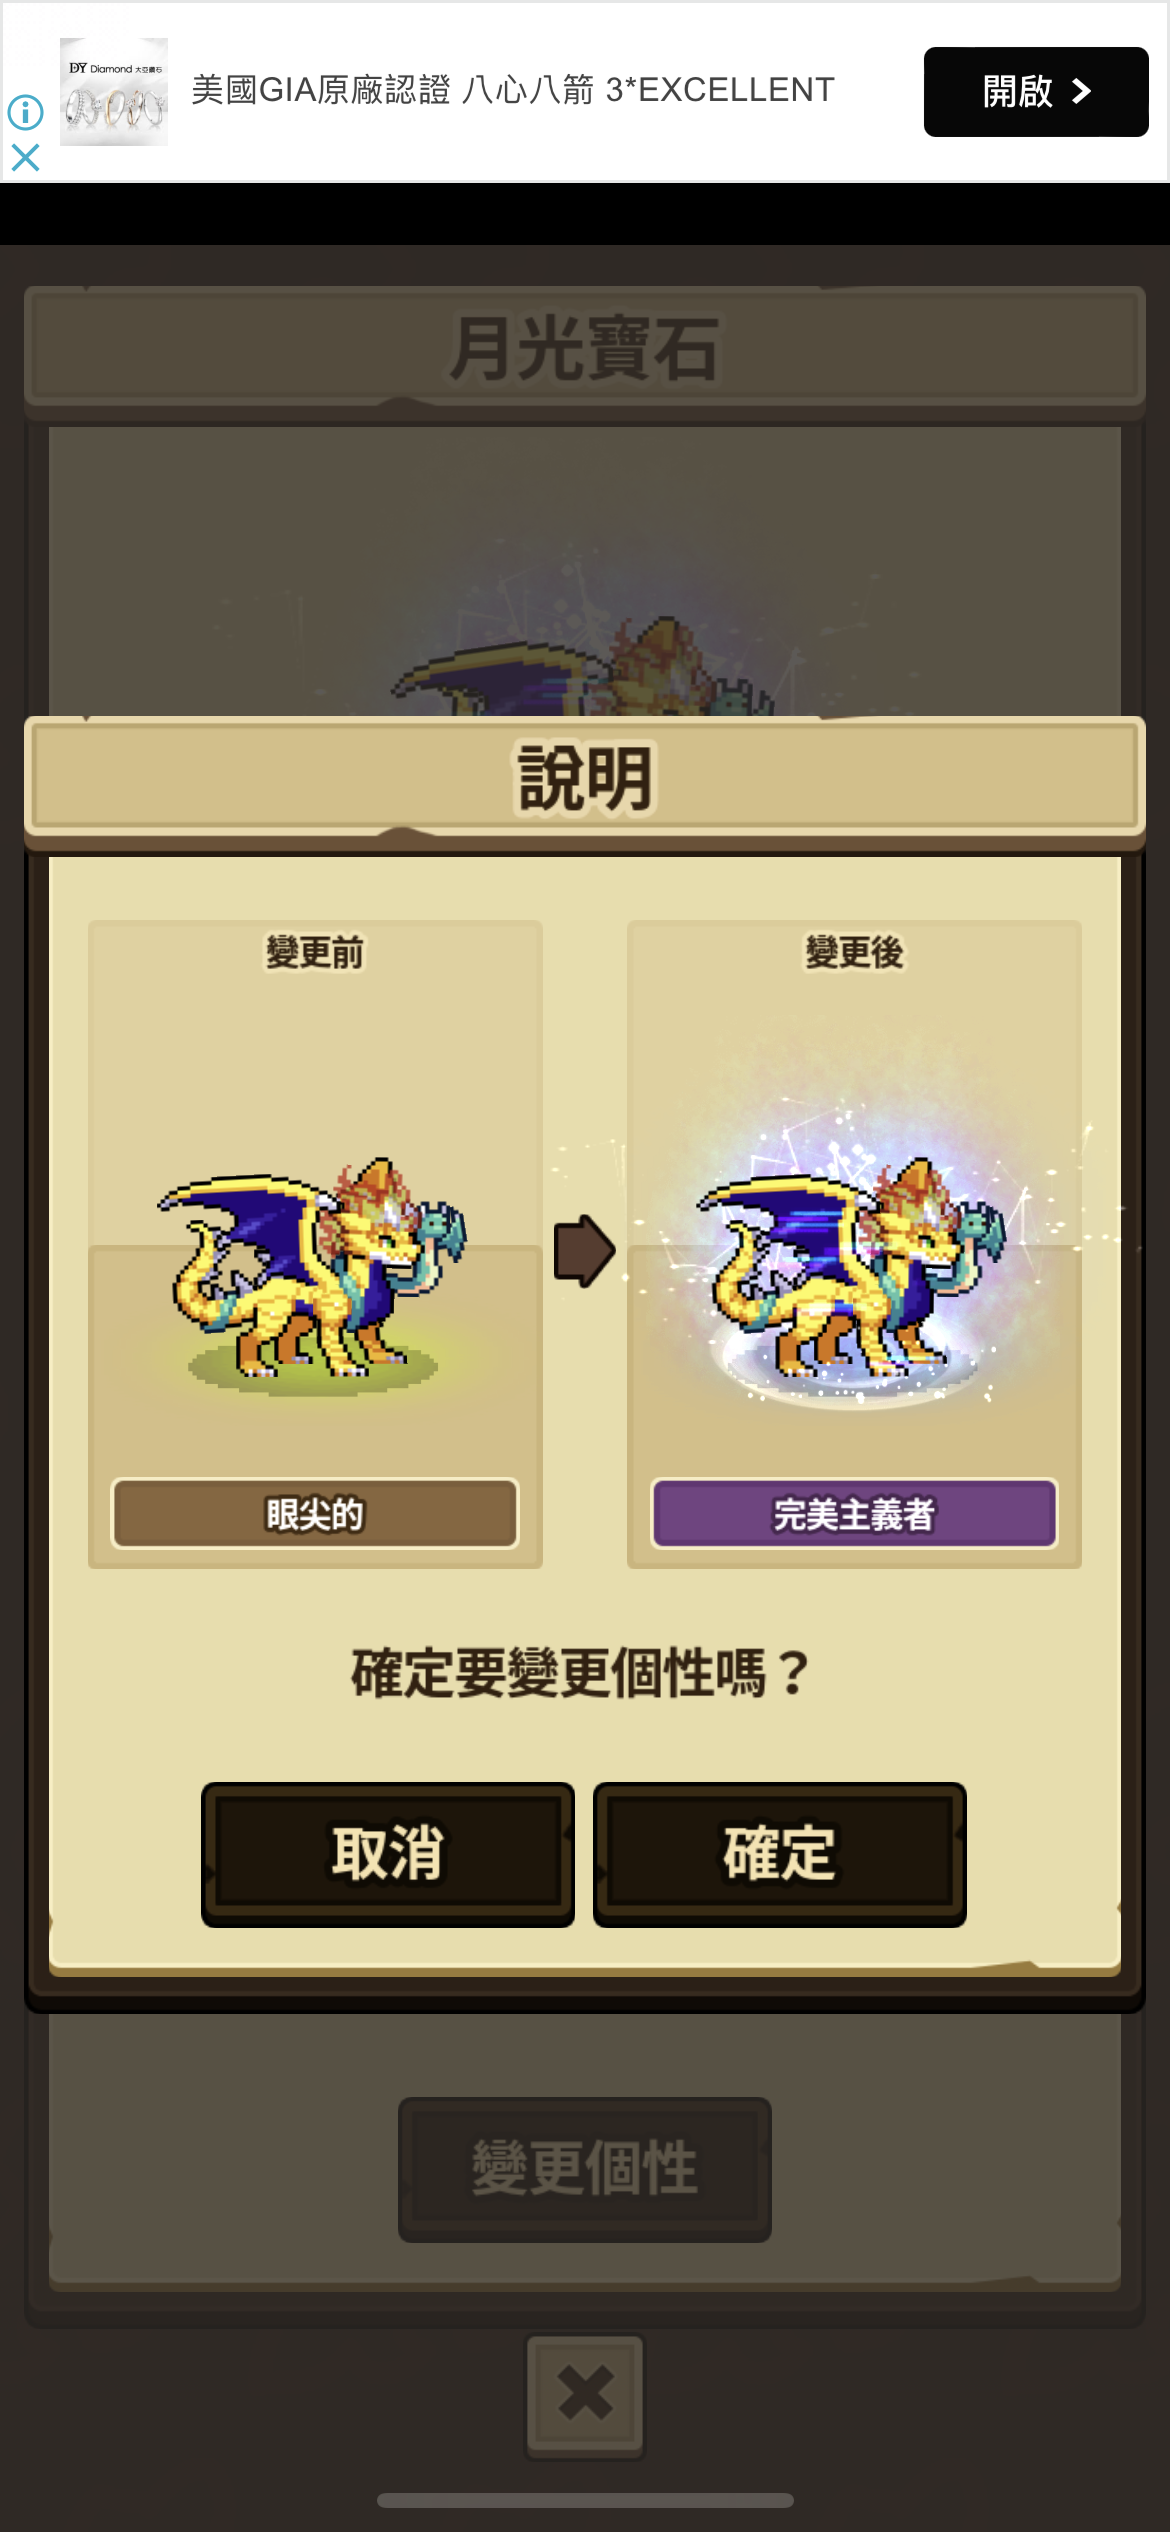This screenshot has height=2532, width=1170.
Task: Click the 變更後 heading
Action: pos(854,952)
